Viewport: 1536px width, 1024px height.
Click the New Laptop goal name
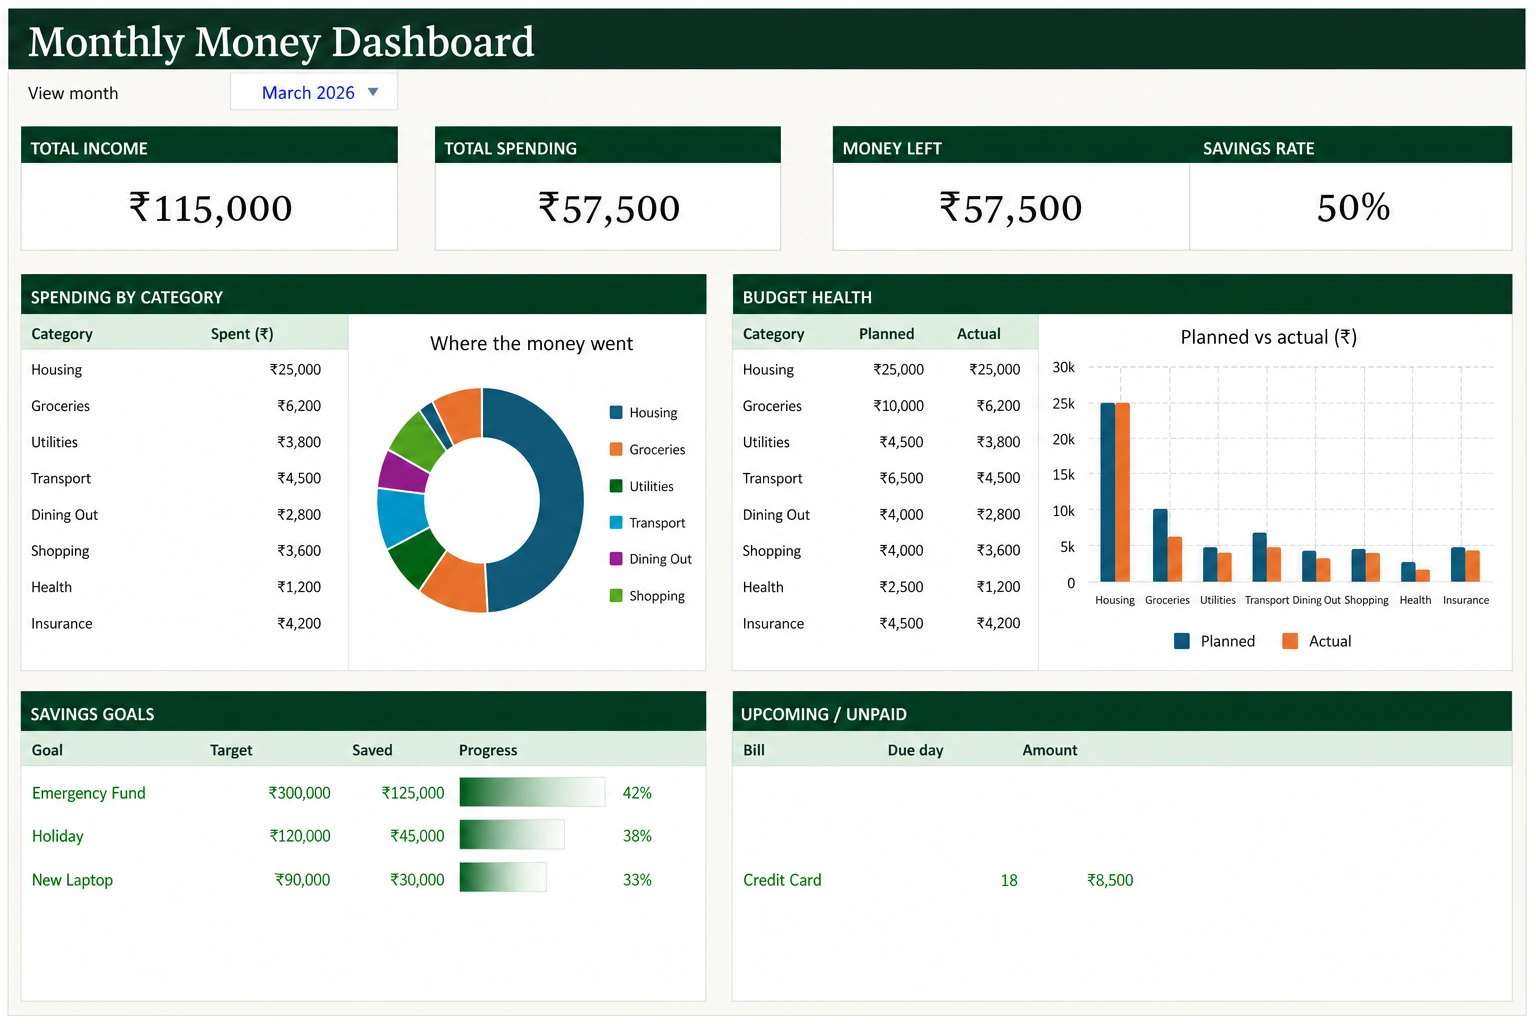tap(72, 880)
